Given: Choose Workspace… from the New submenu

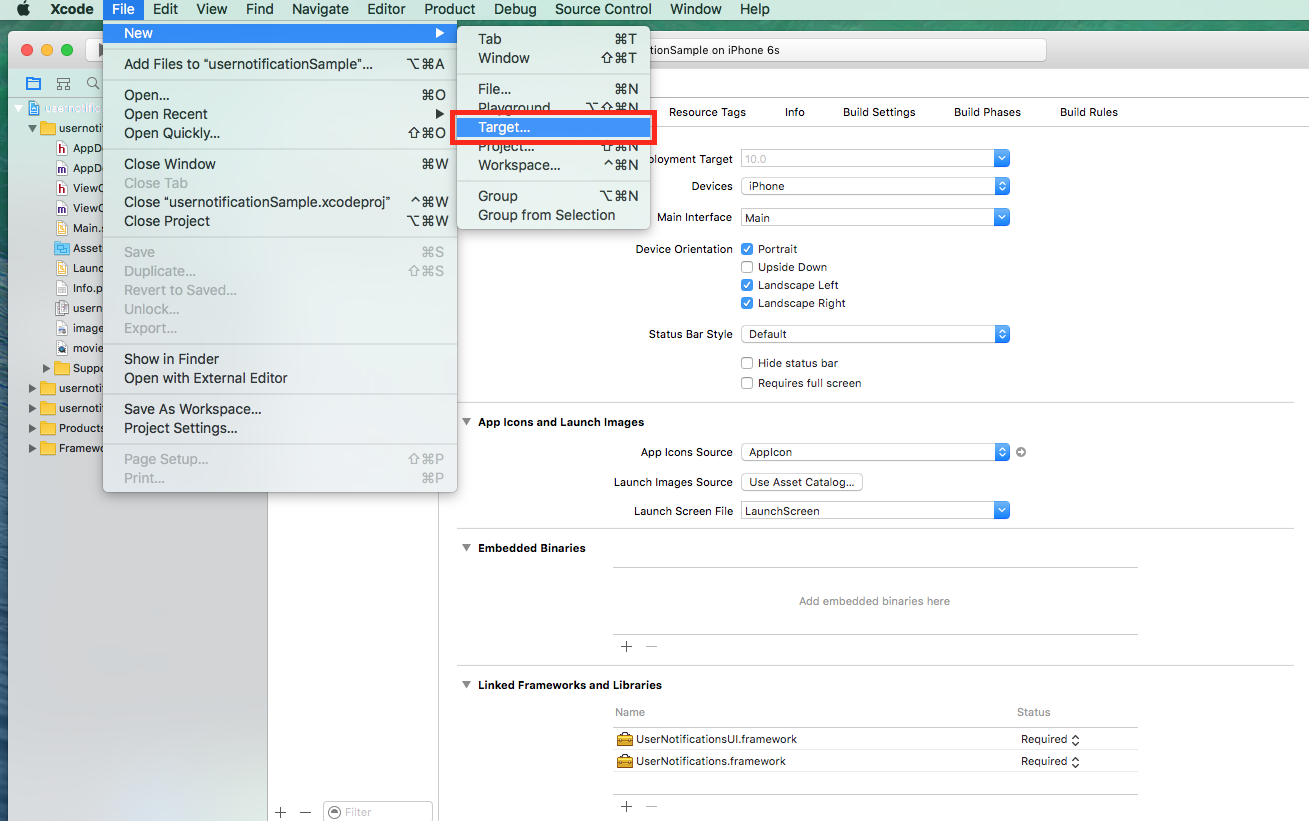Looking at the screenshot, I should pyautogui.click(x=553, y=165).
